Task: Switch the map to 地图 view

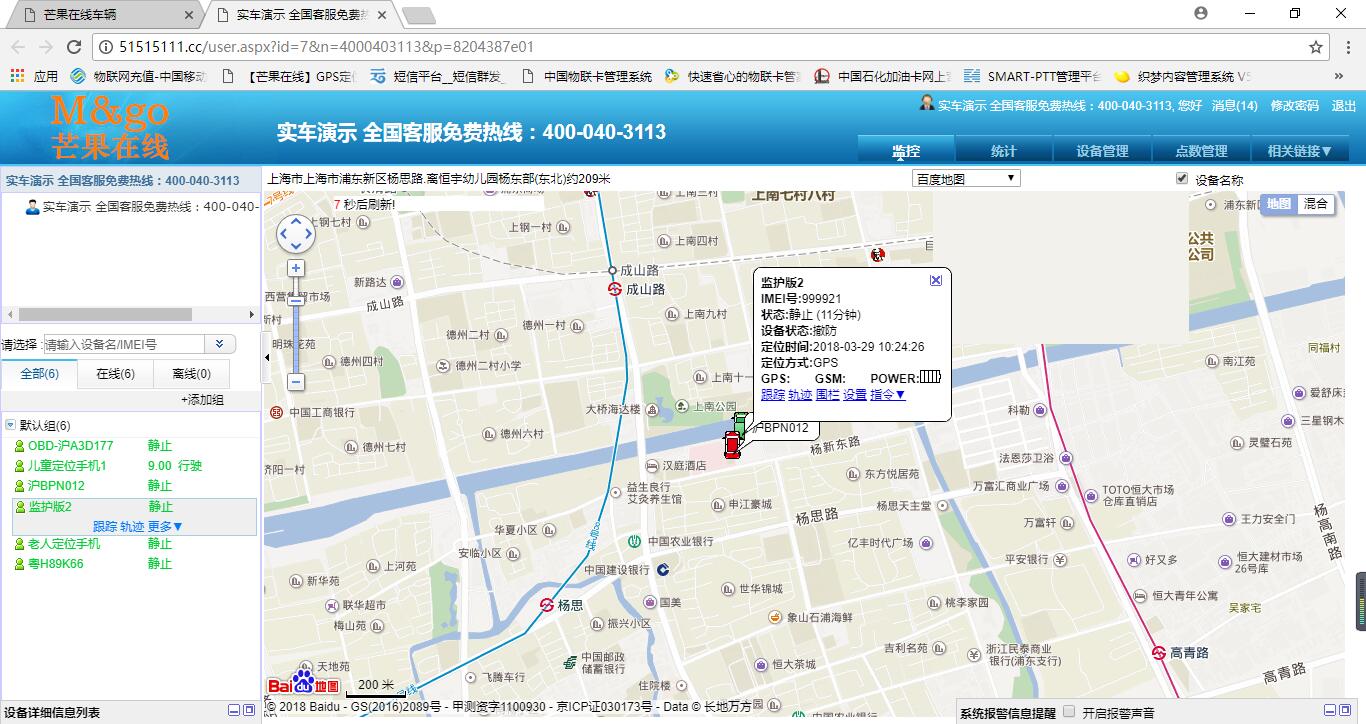Action: coord(1279,204)
